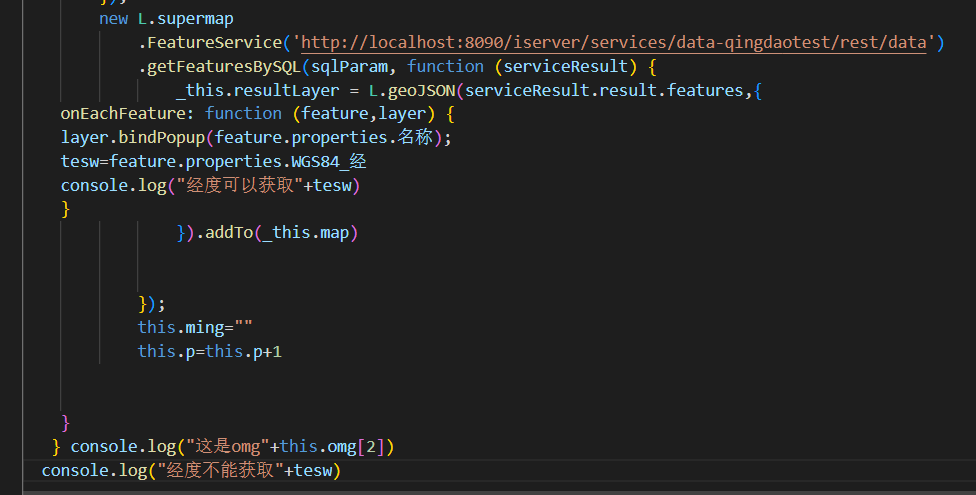The width and height of the screenshot is (976, 495).
Task: Select the sqlParam argument
Action: (349, 66)
